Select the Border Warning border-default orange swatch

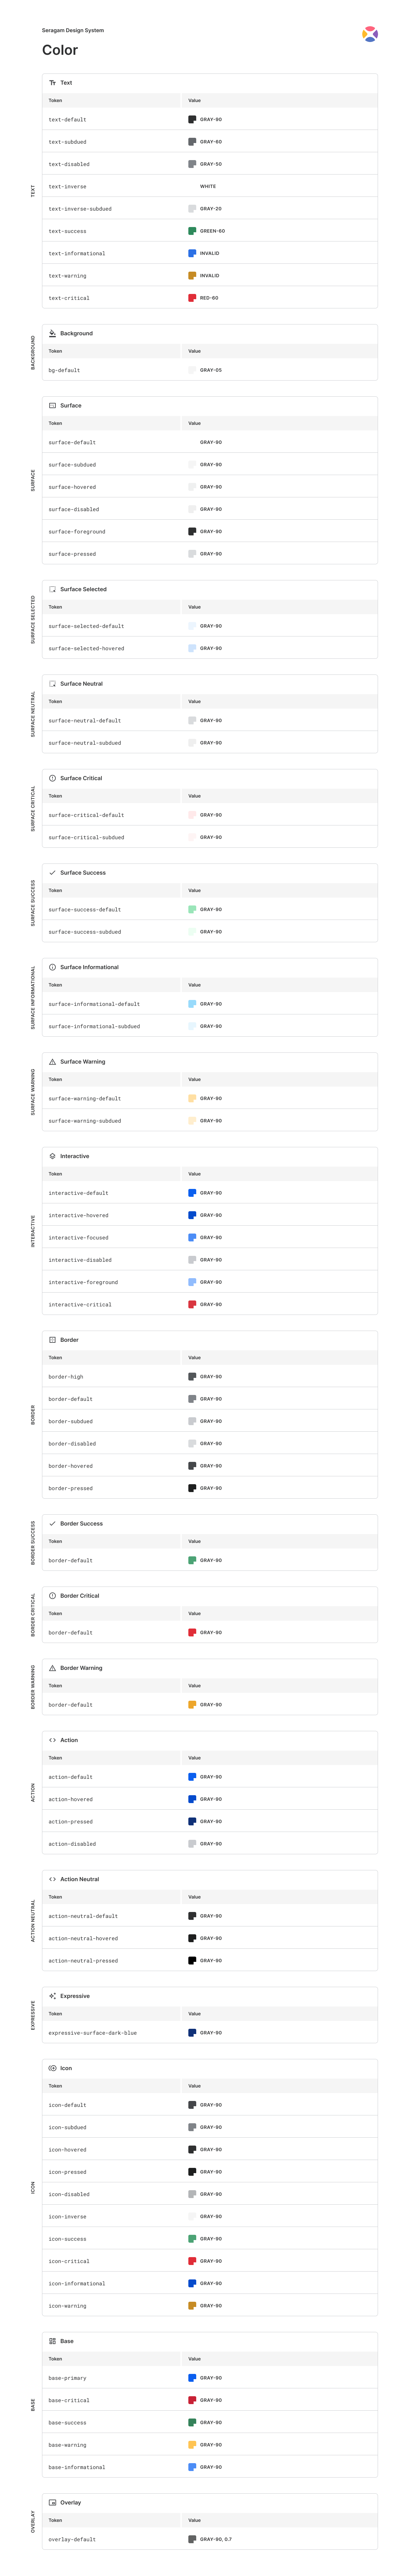tap(192, 1705)
